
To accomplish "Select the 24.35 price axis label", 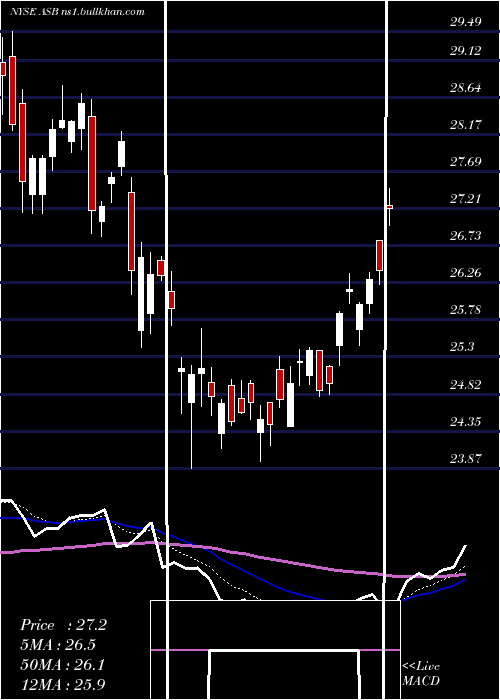I will click(x=466, y=421).
